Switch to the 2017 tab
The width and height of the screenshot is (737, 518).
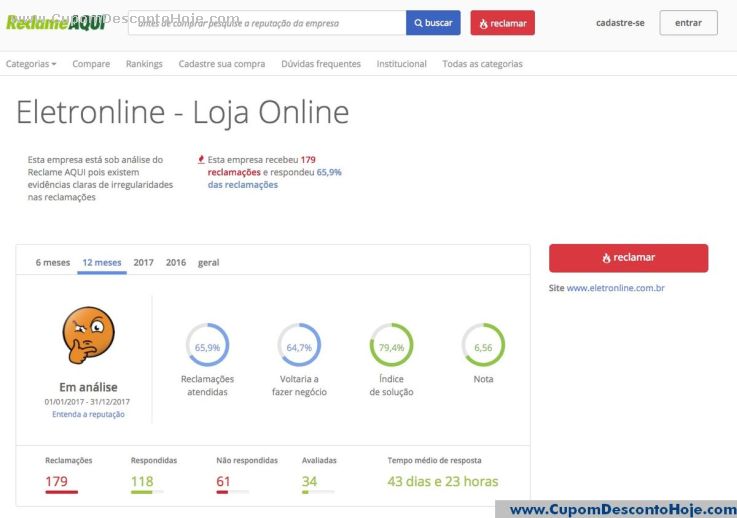click(x=143, y=262)
